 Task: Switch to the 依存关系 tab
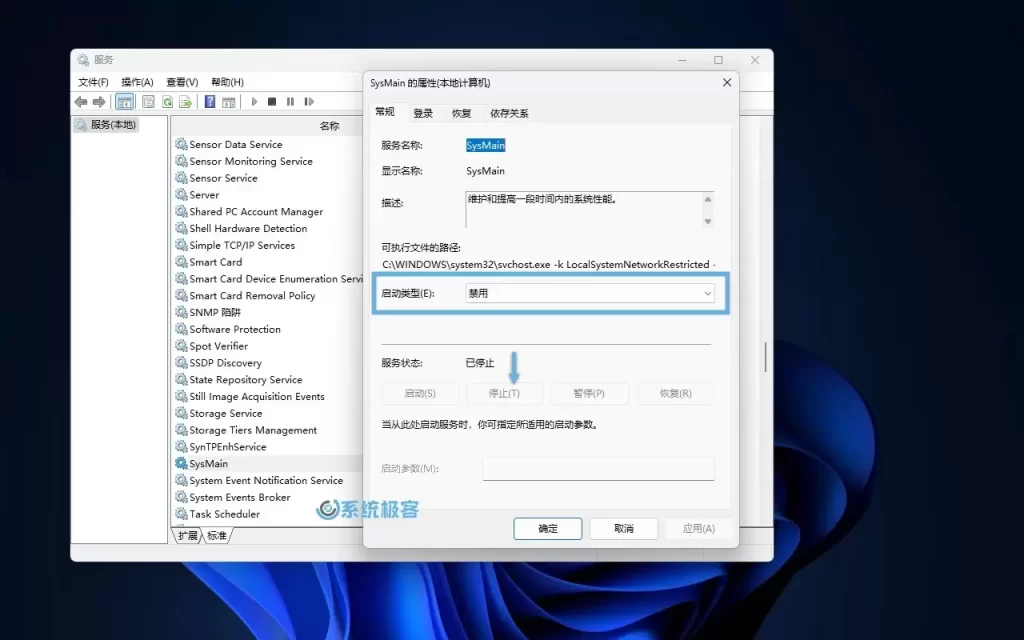tap(509, 113)
